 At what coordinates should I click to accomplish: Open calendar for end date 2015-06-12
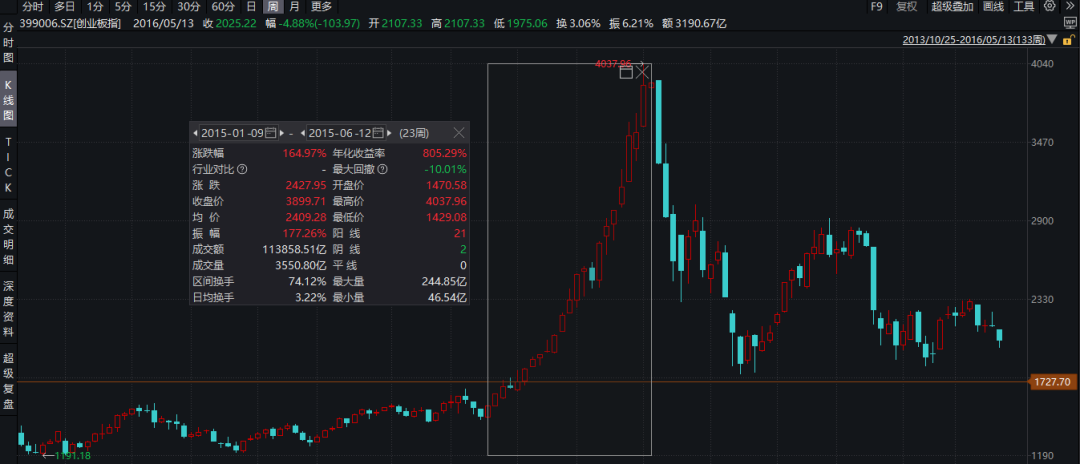(378, 133)
